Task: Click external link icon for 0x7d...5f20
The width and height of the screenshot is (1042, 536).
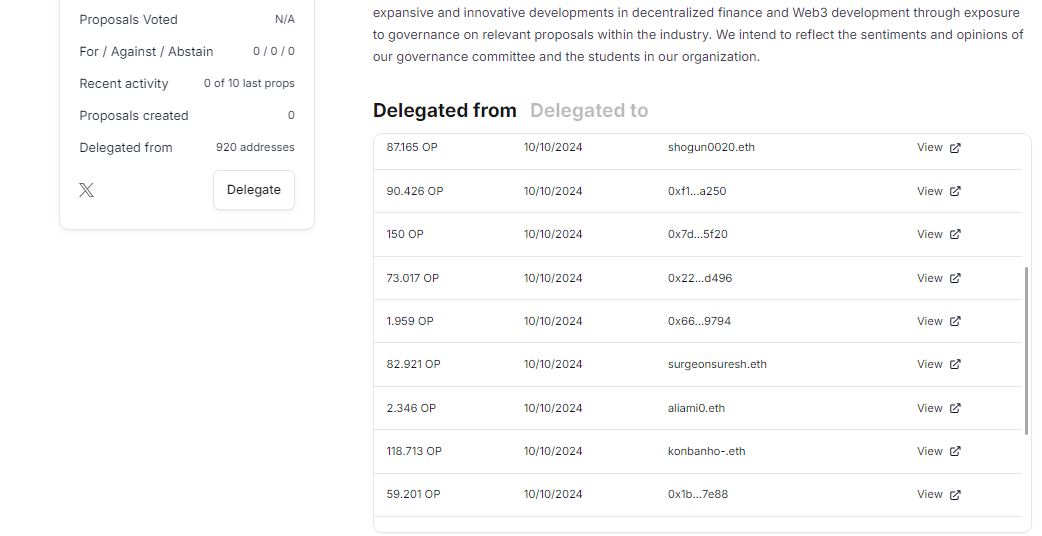Action: (955, 234)
